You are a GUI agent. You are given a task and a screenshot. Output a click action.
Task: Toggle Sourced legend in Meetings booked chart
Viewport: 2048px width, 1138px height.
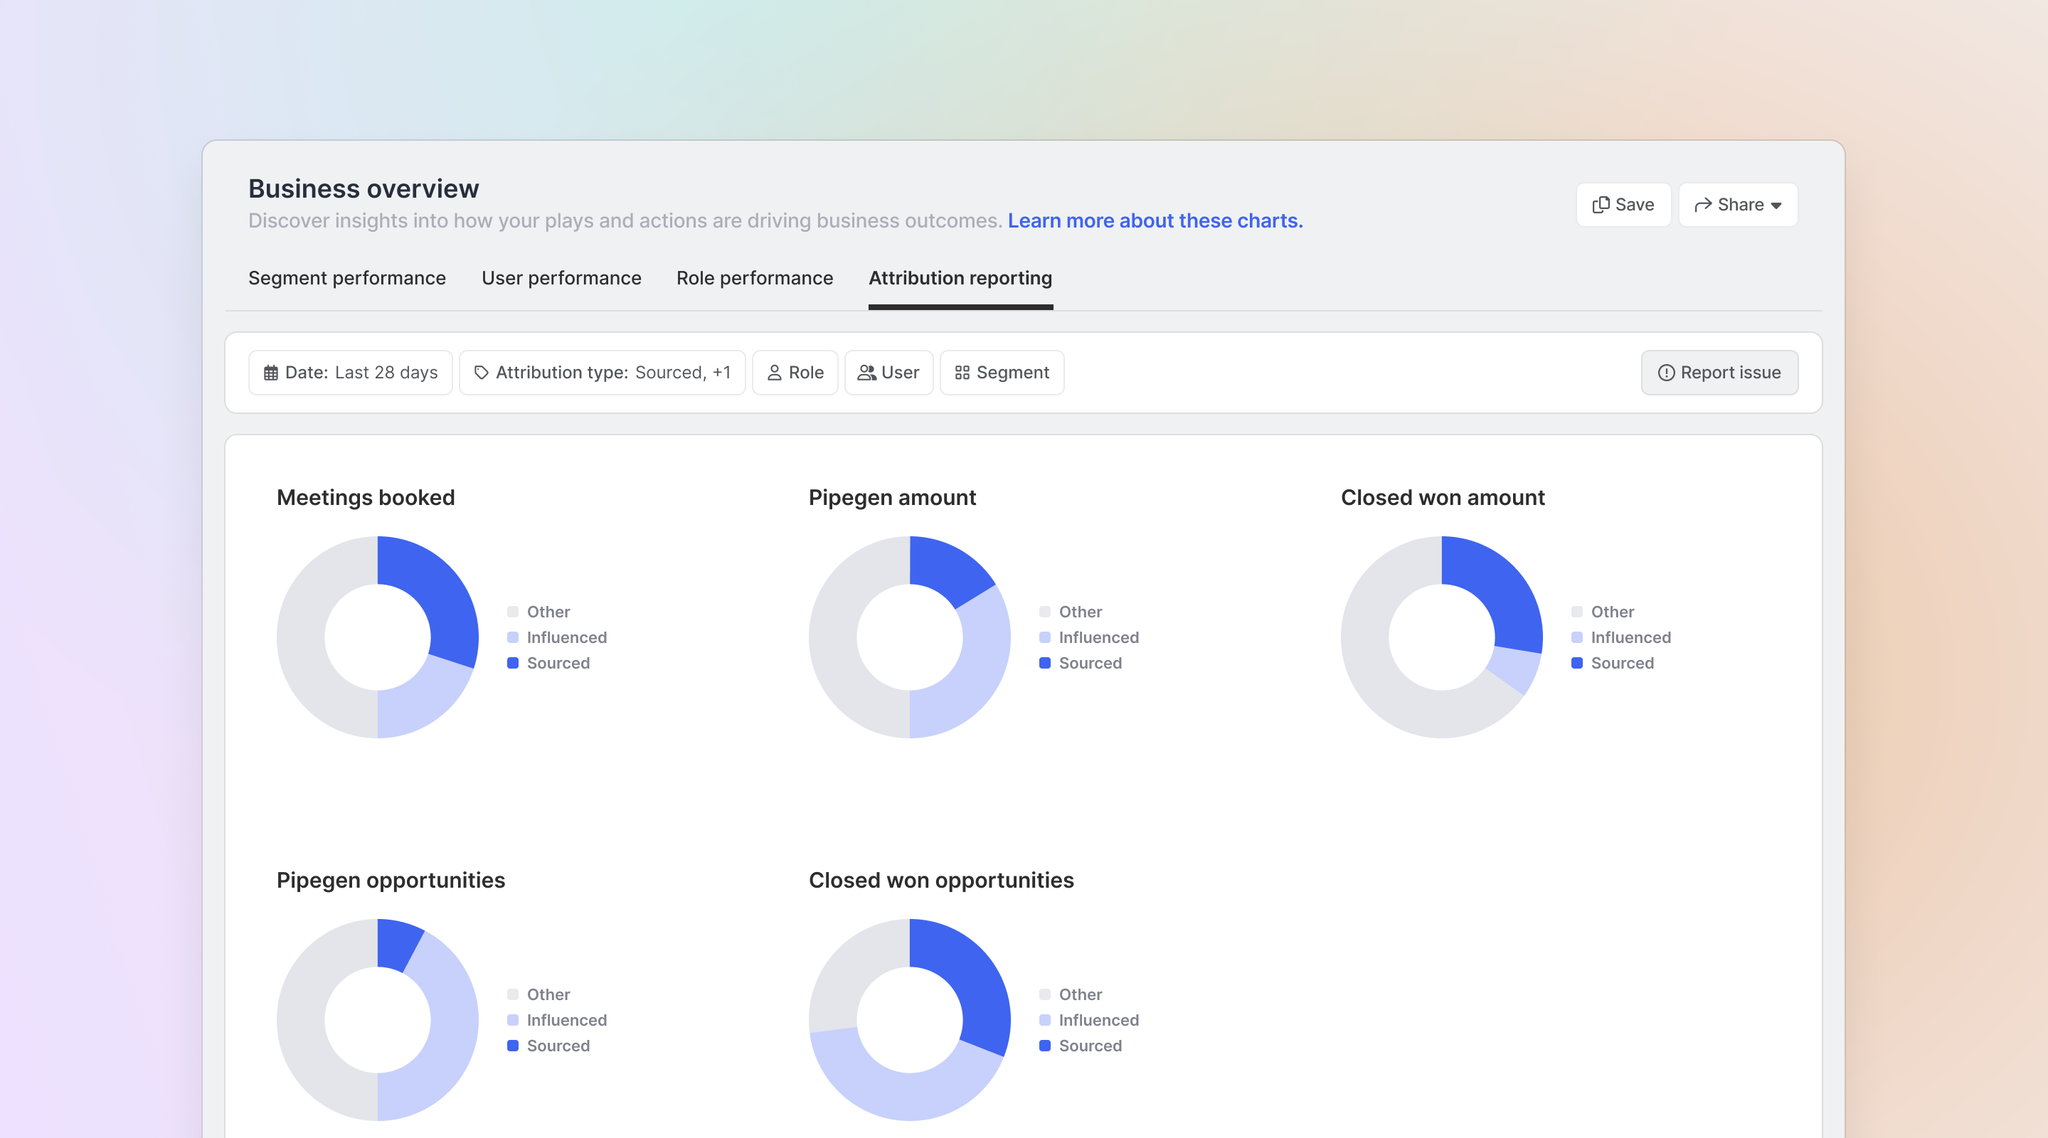[557, 663]
